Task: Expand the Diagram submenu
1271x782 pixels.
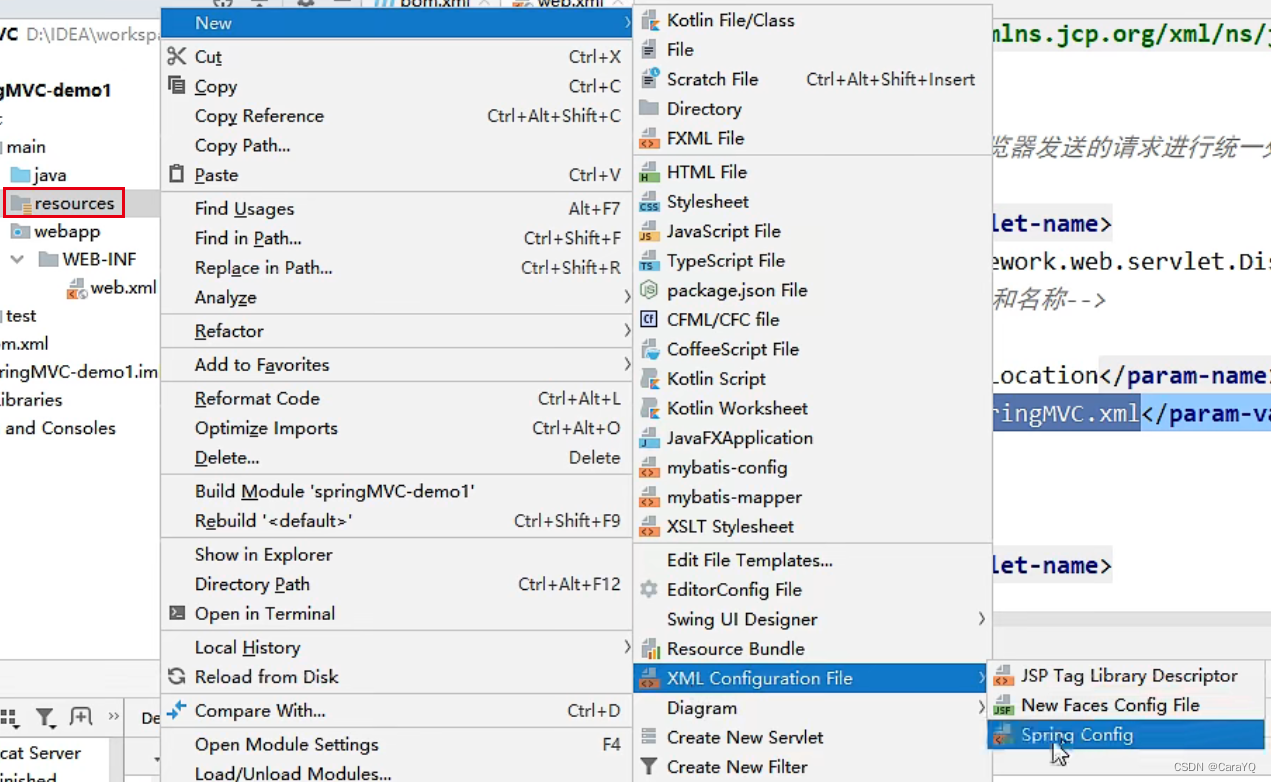Action: pos(982,708)
